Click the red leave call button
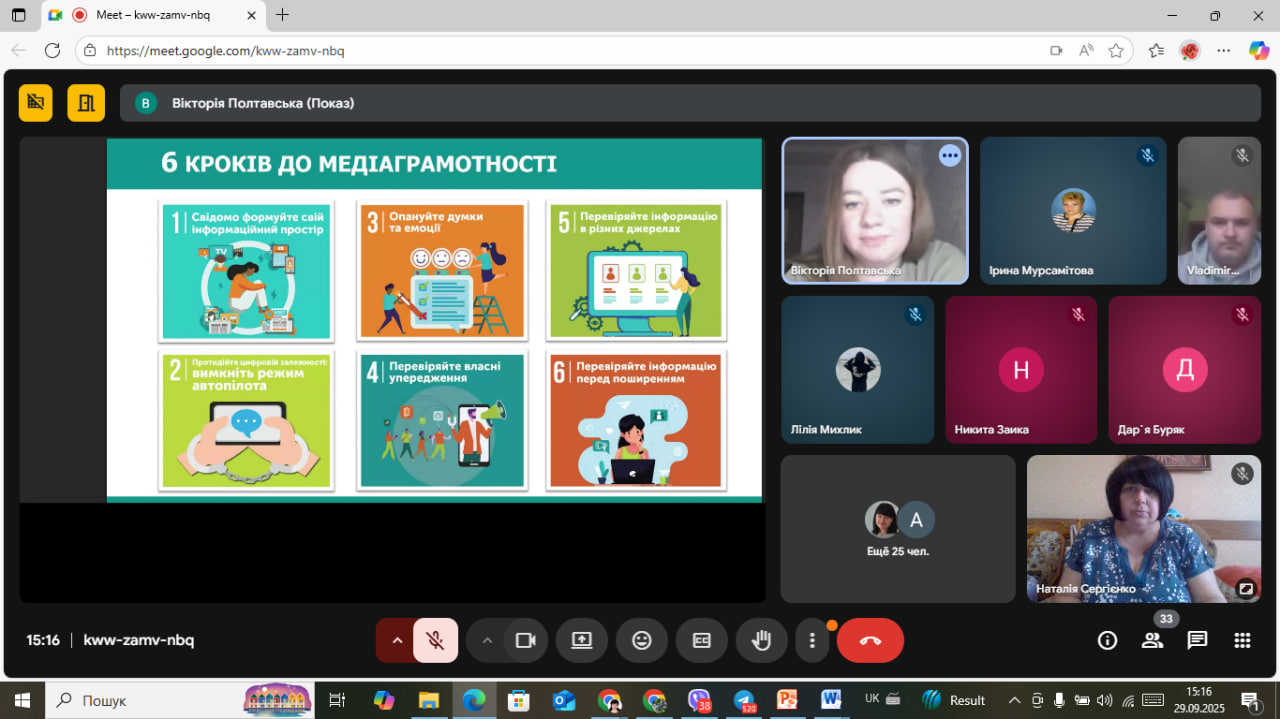The image size is (1280, 719). click(x=870, y=640)
